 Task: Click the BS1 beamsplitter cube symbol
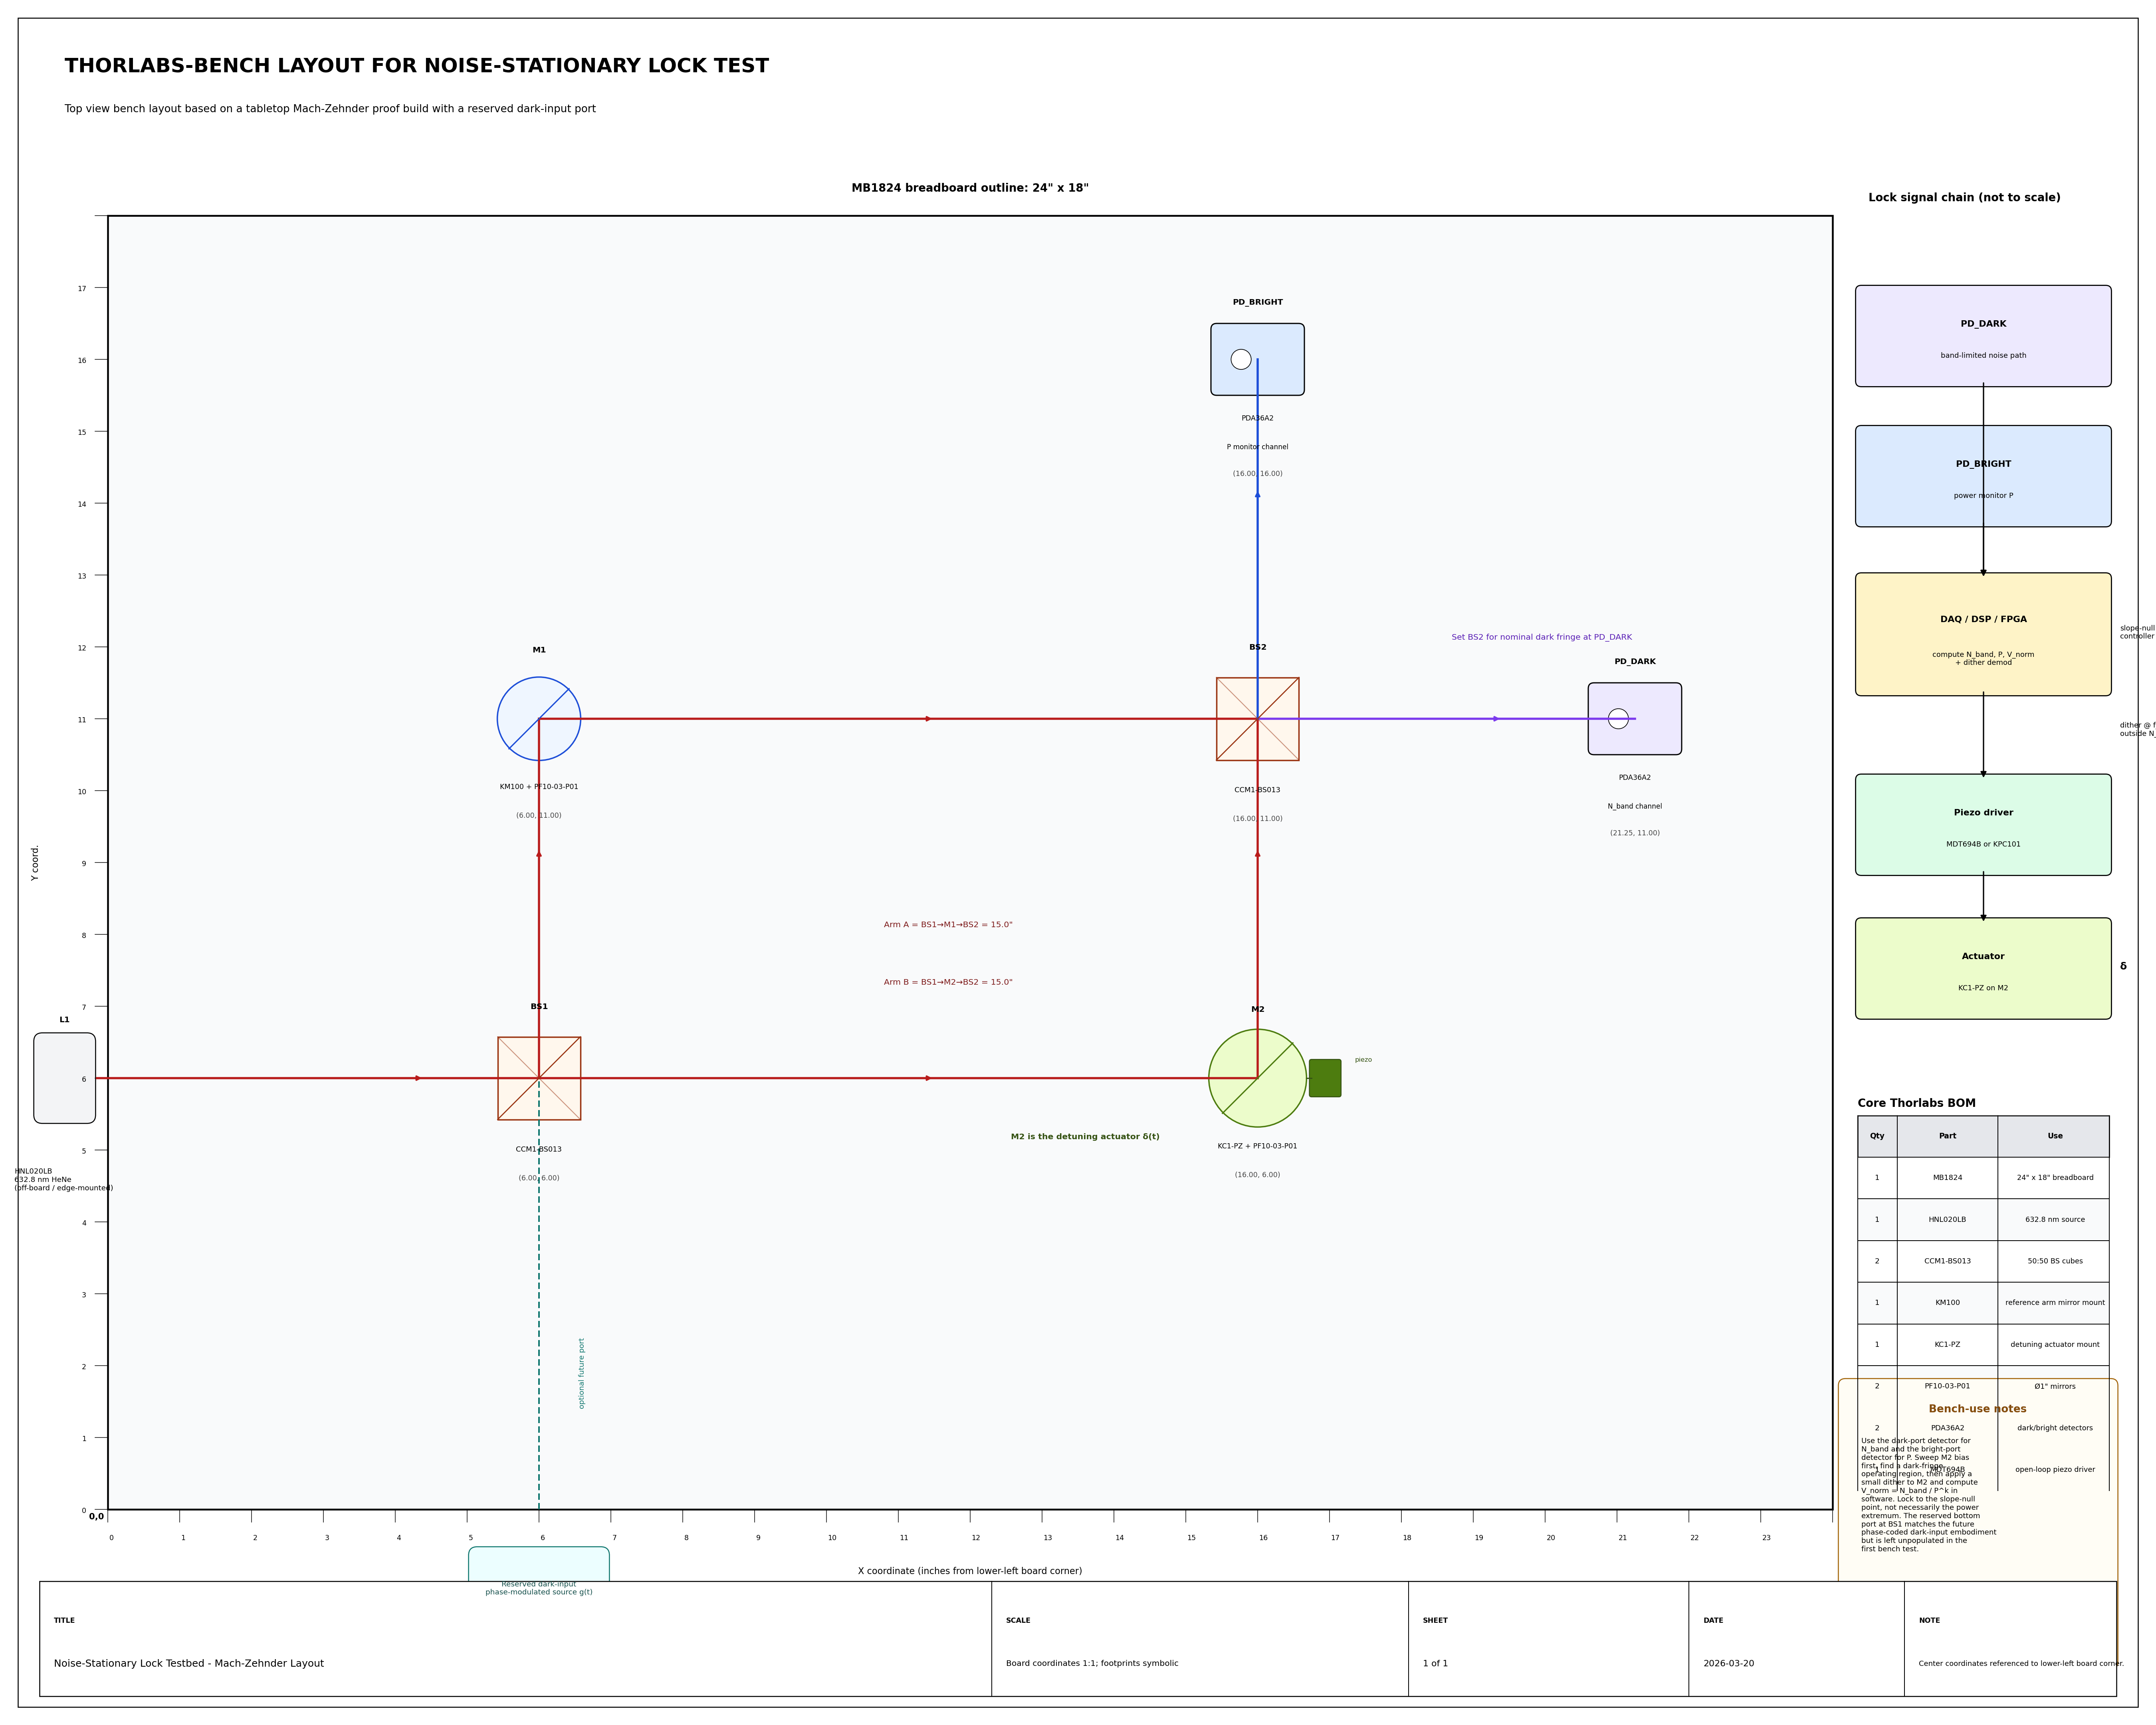[x=539, y=1078]
